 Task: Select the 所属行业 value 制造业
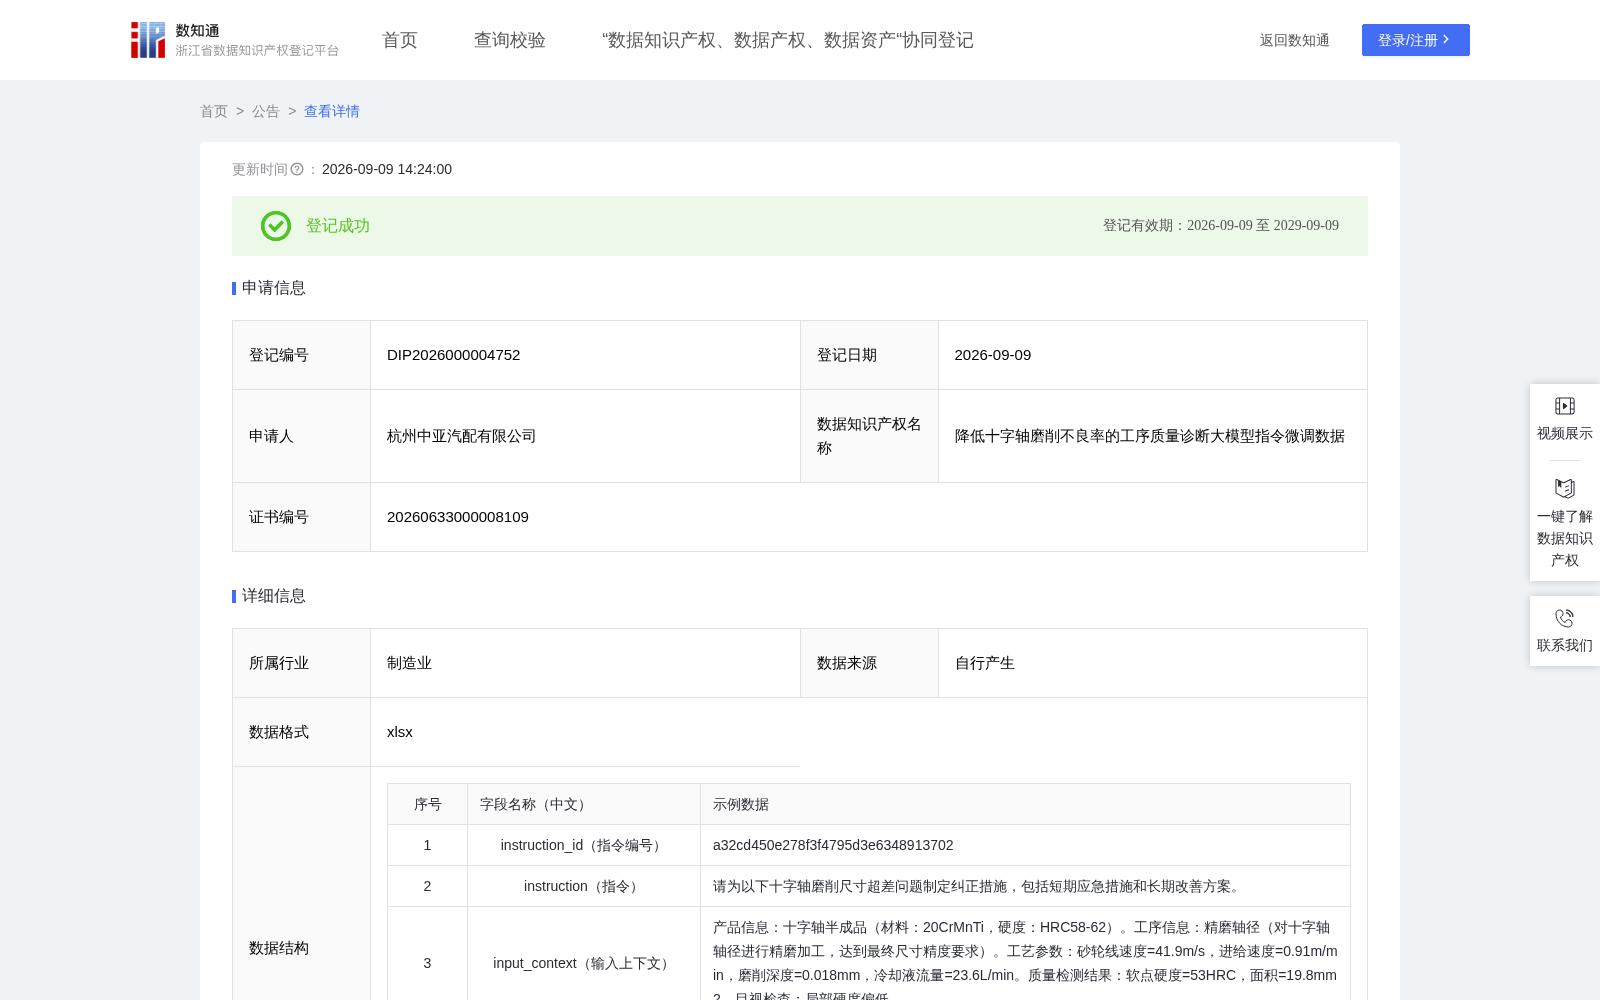410,663
